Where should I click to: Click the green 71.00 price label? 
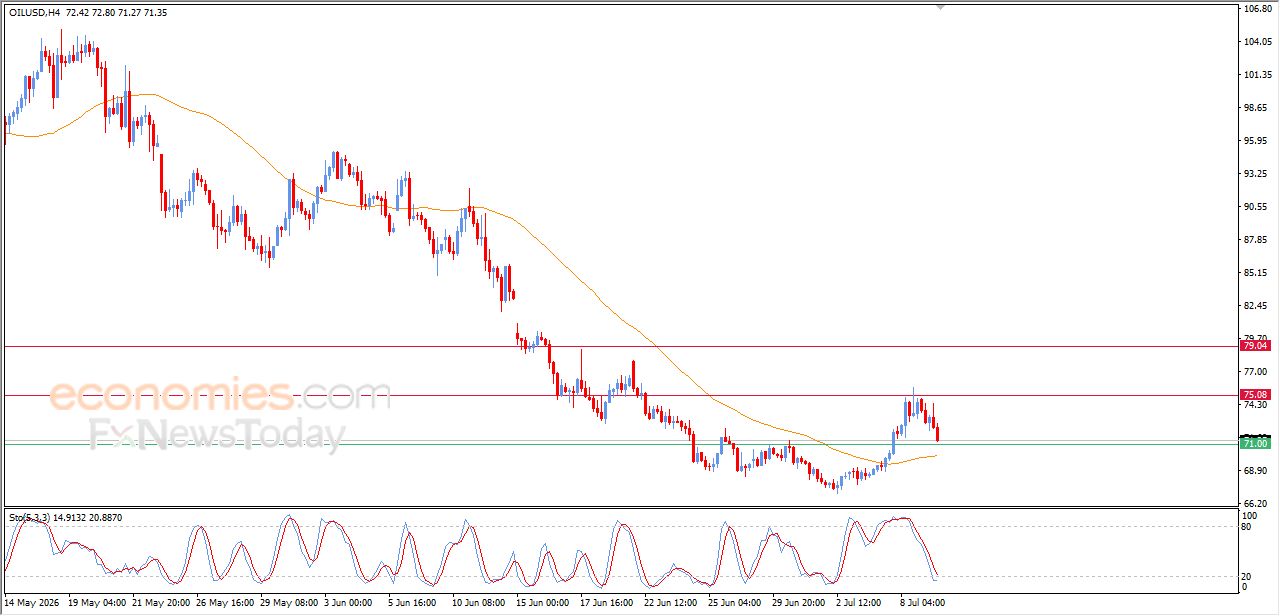(1254, 443)
